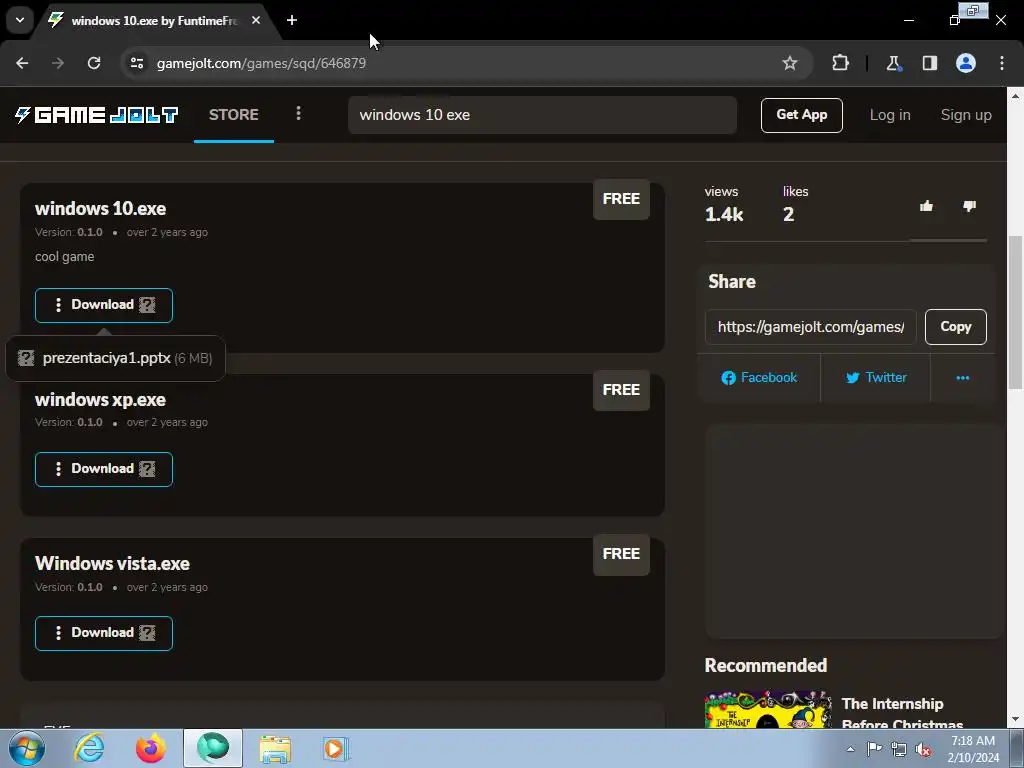Click the page vertical scrollbar thumb
The width and height of the screenshot is (1024, 768).
click(1015, 312)
